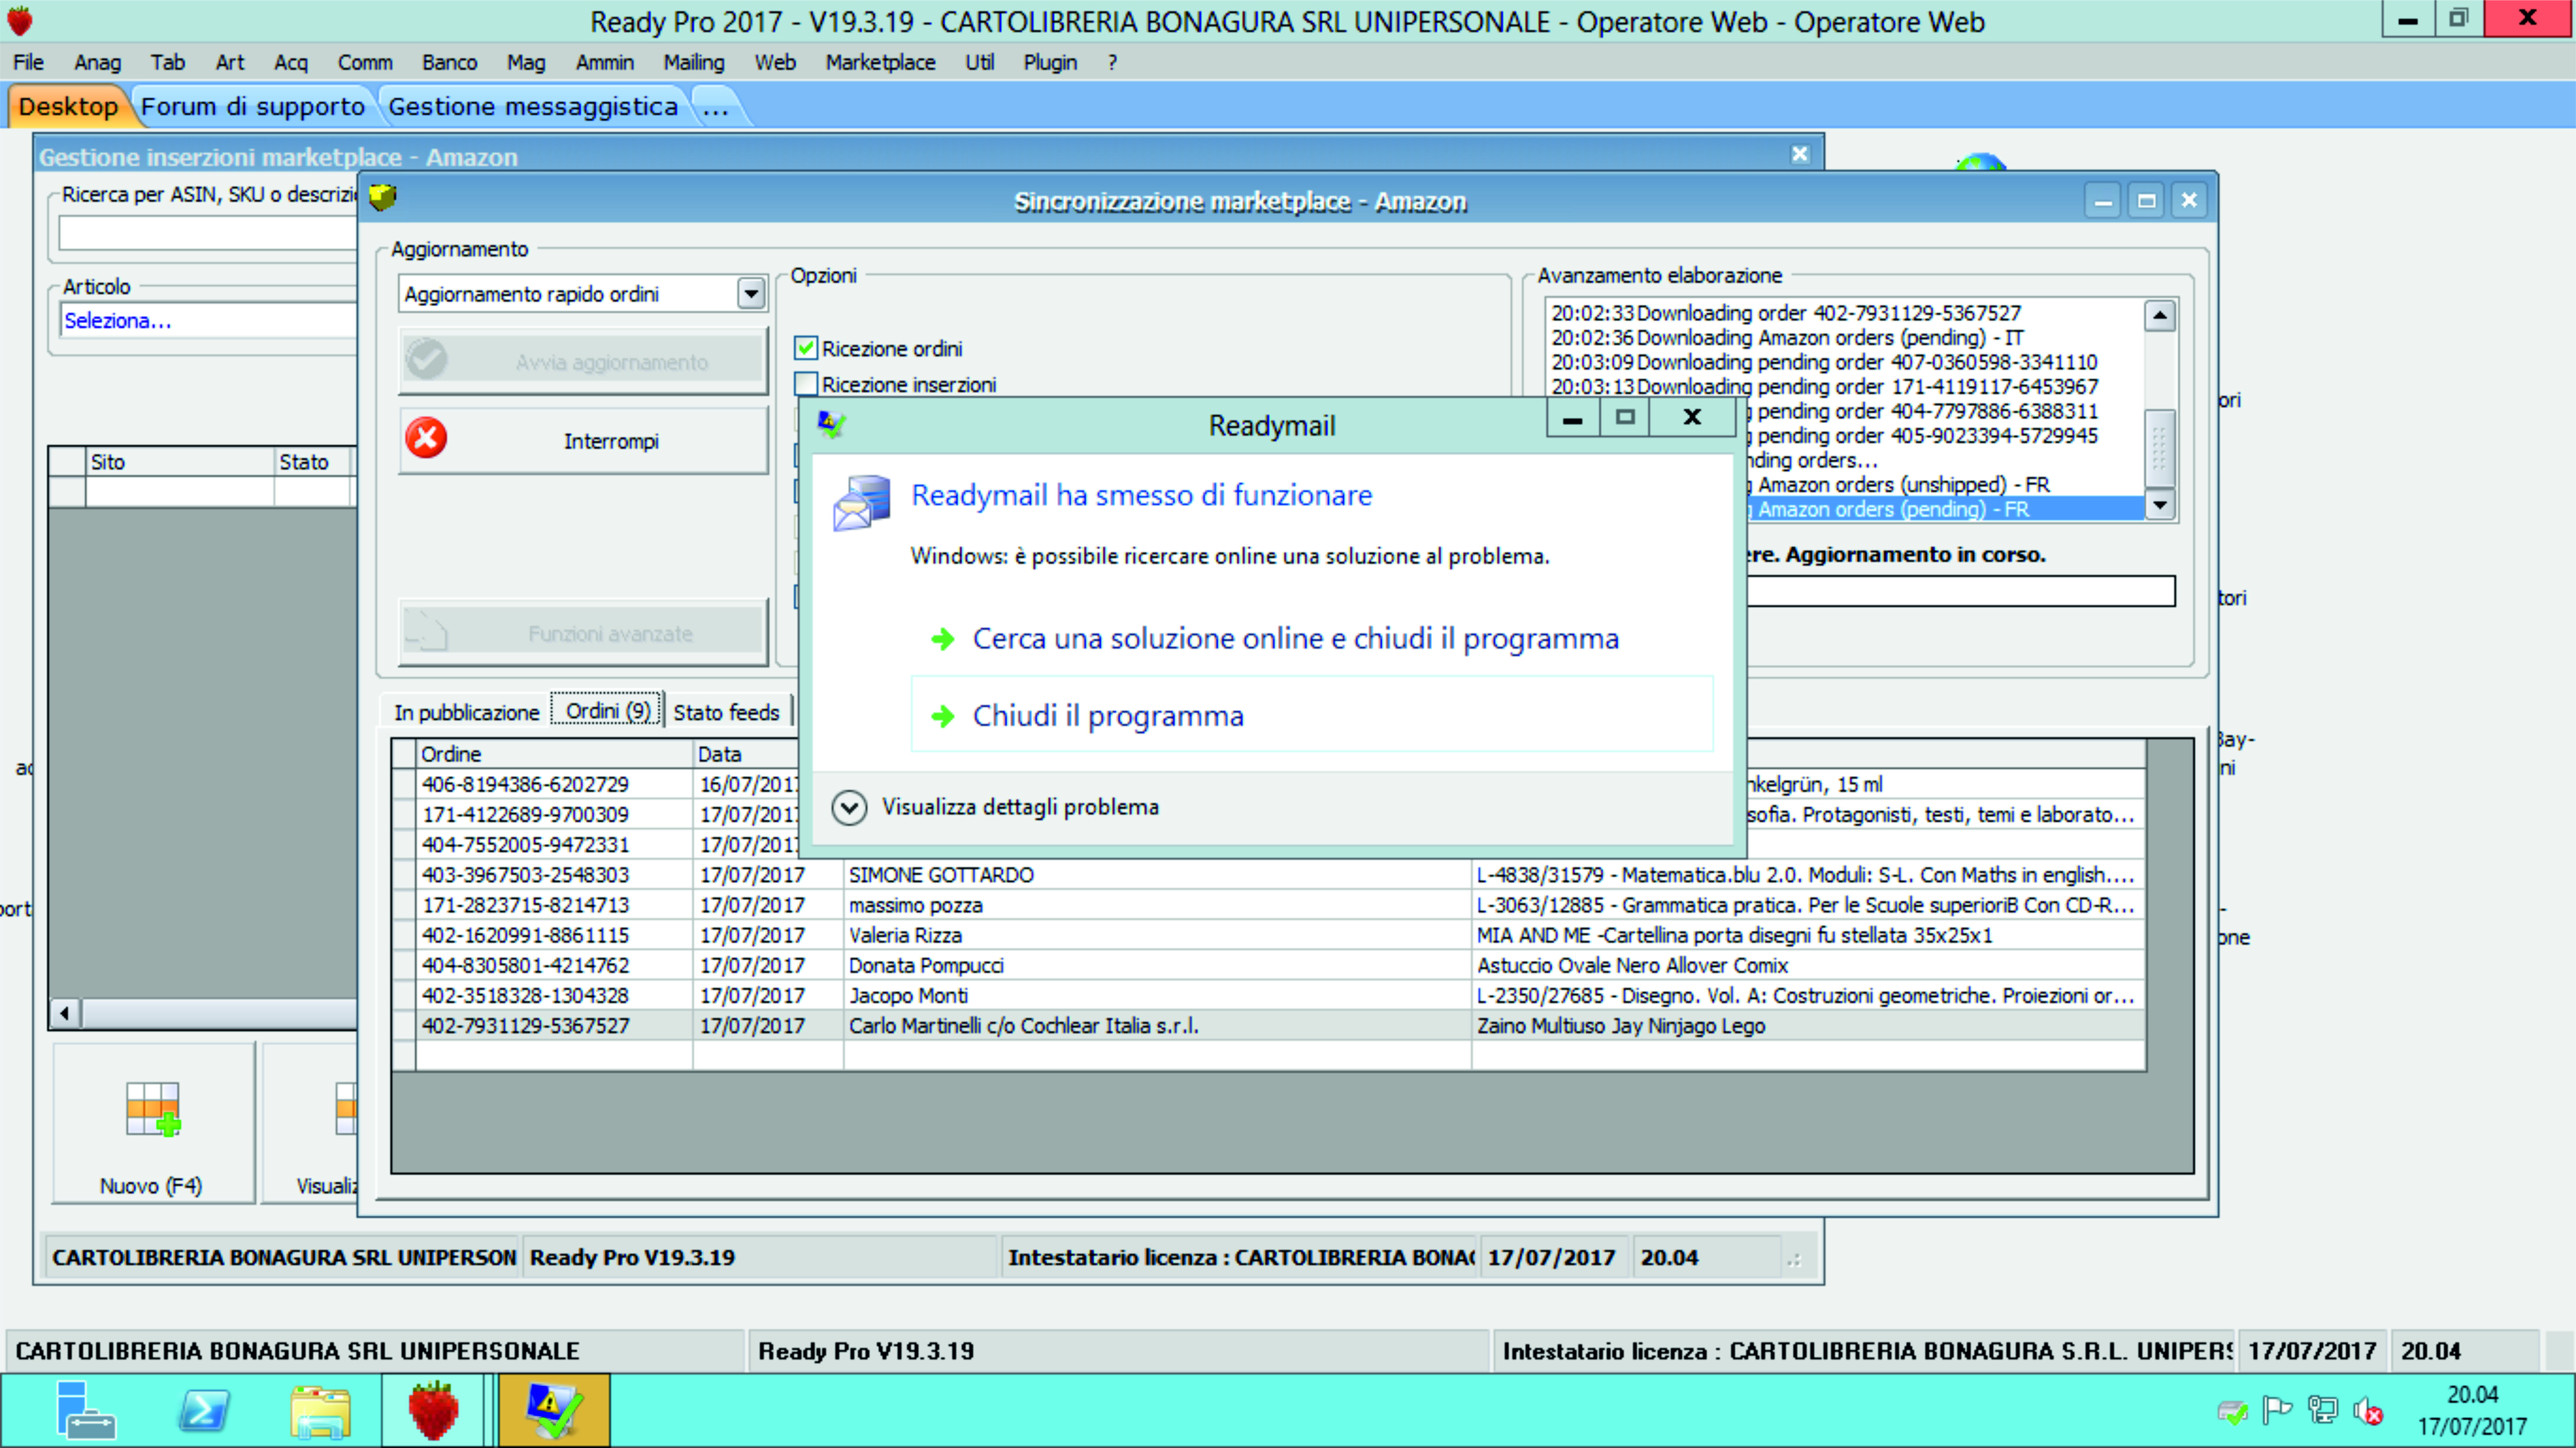Open Server Manager taskbar icon

click(85, 1410)
